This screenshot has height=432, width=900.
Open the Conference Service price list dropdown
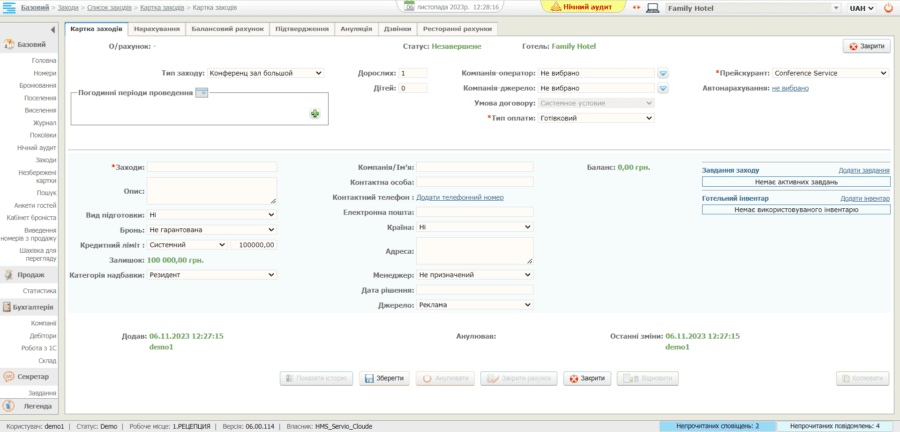830,73
